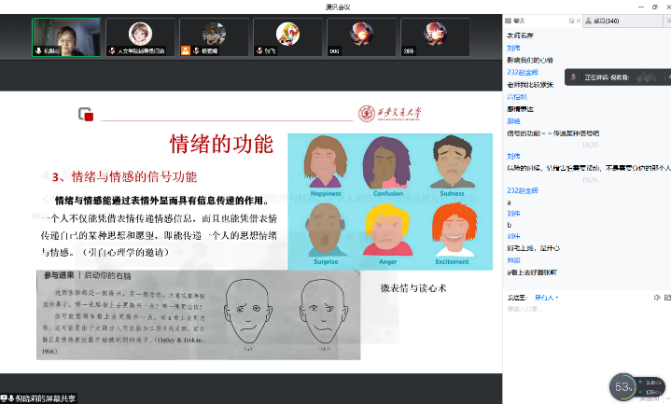This screenshot has height=404, width=671.
Task: Restore the Tencent Meeting window size
Action: [x=655, y=7]
